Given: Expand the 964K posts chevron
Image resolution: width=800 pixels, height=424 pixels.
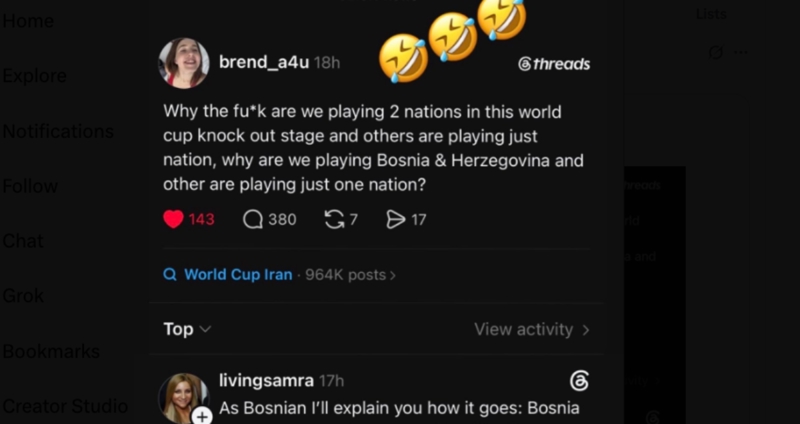Looking at the screenshot, I should click(392, 276).
